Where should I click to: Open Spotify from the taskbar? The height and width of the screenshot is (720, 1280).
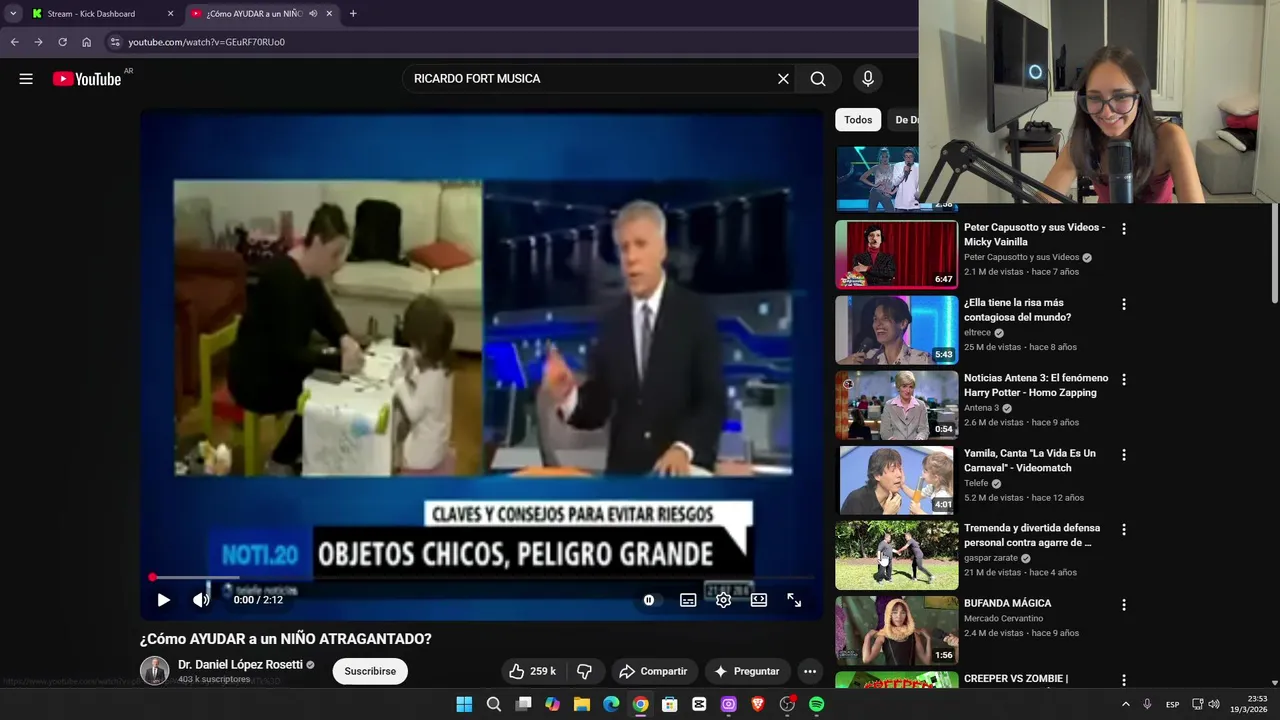(816, 704)
